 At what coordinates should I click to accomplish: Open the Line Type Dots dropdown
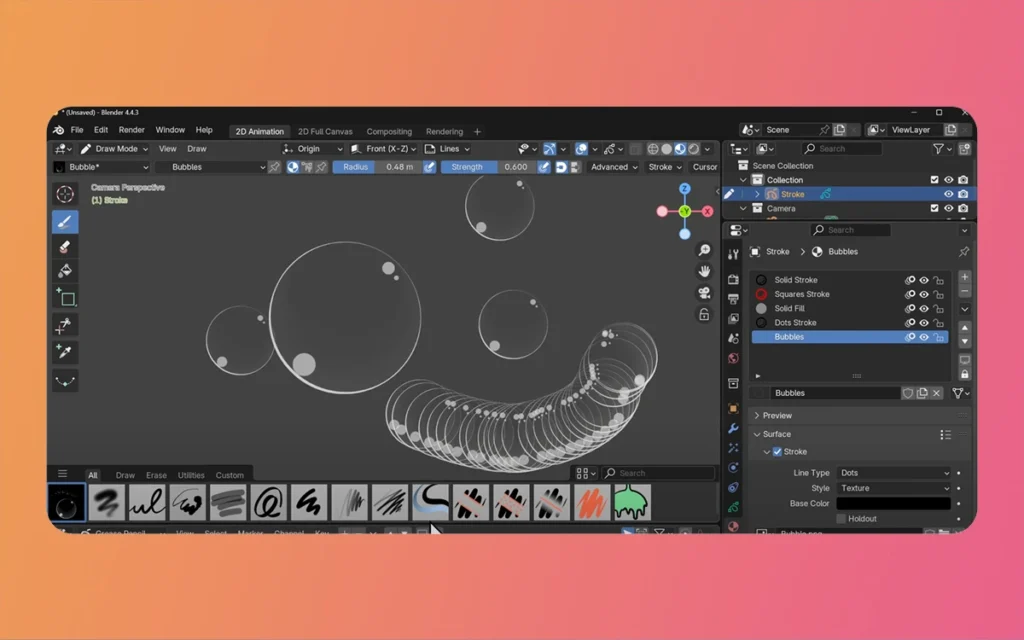(x=893, y=473)
